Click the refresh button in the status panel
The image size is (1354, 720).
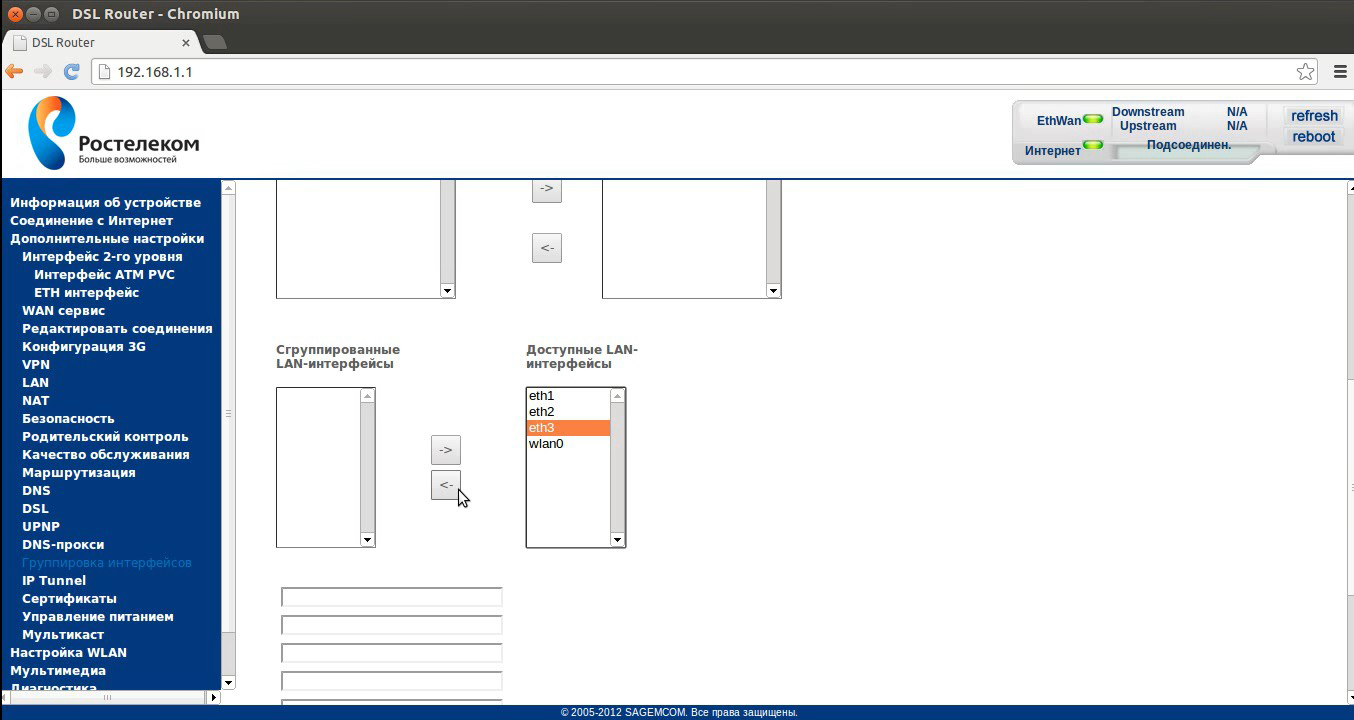1314,115
